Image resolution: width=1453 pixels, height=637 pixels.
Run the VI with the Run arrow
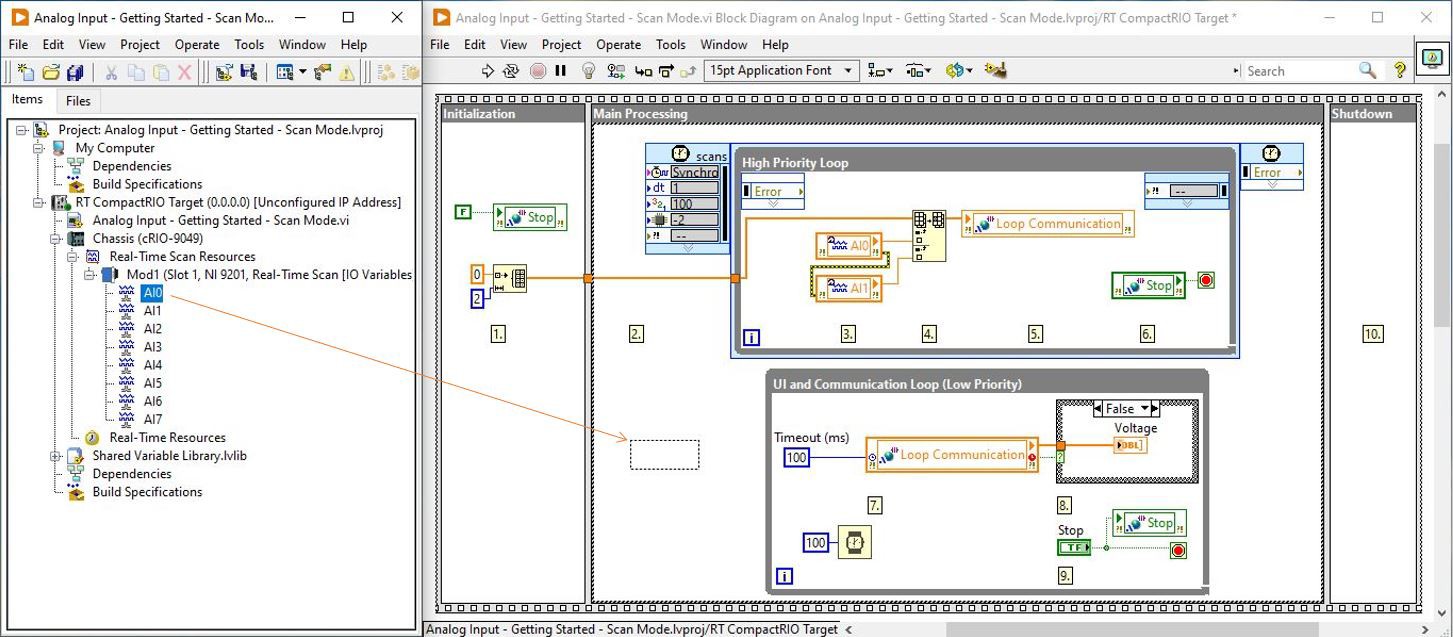coord(488,70)
